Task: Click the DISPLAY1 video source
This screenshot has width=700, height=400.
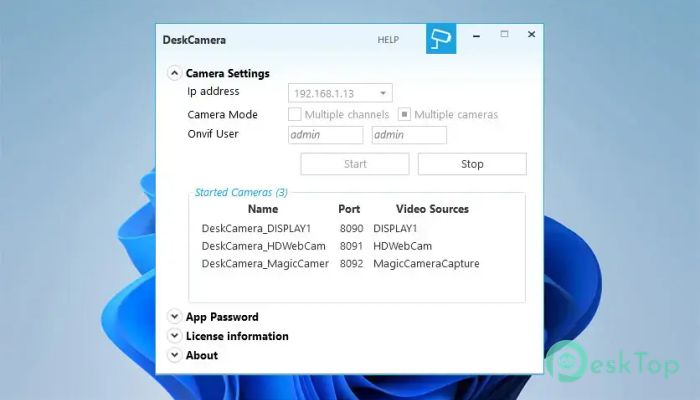Action: click(x=395, y=229)
